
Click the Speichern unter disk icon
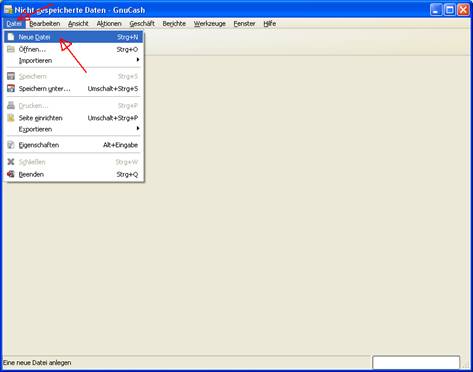click(11, 89)
